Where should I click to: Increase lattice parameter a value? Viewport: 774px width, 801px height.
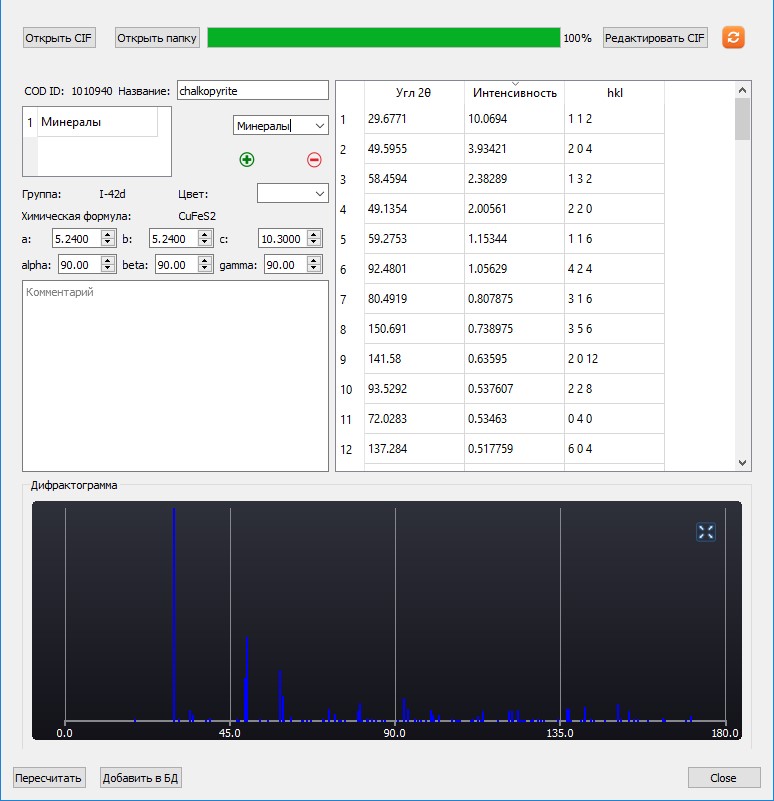(x=108, y=234)
